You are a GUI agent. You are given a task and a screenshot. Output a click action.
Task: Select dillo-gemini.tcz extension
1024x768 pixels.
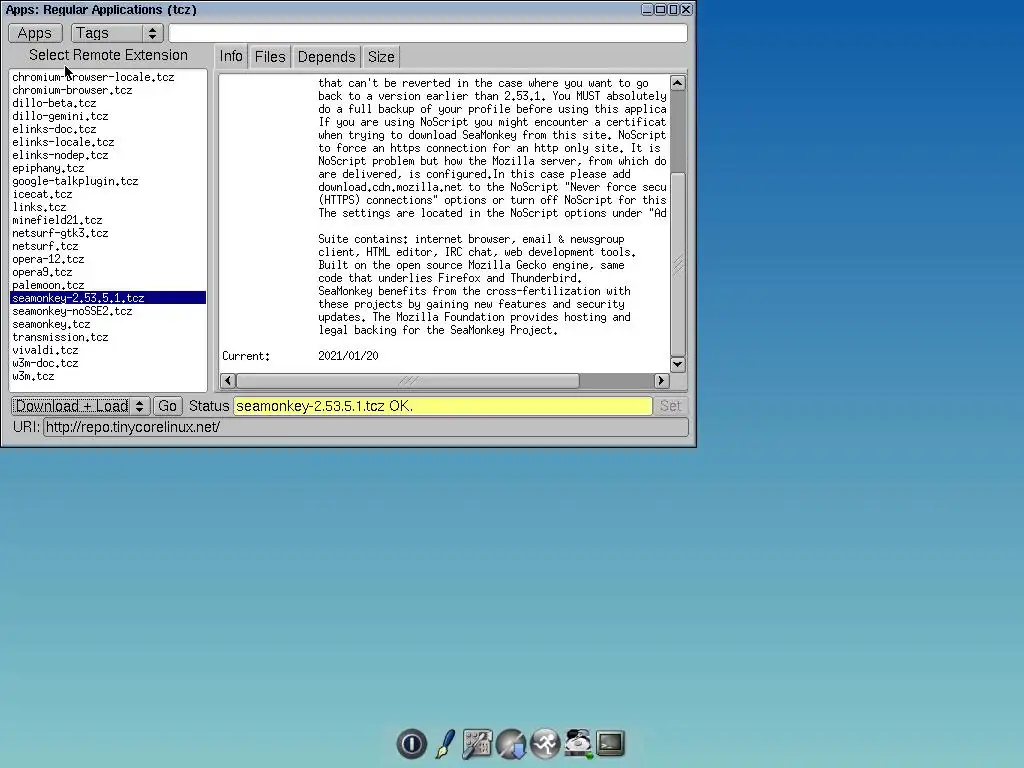click(108, 116)
